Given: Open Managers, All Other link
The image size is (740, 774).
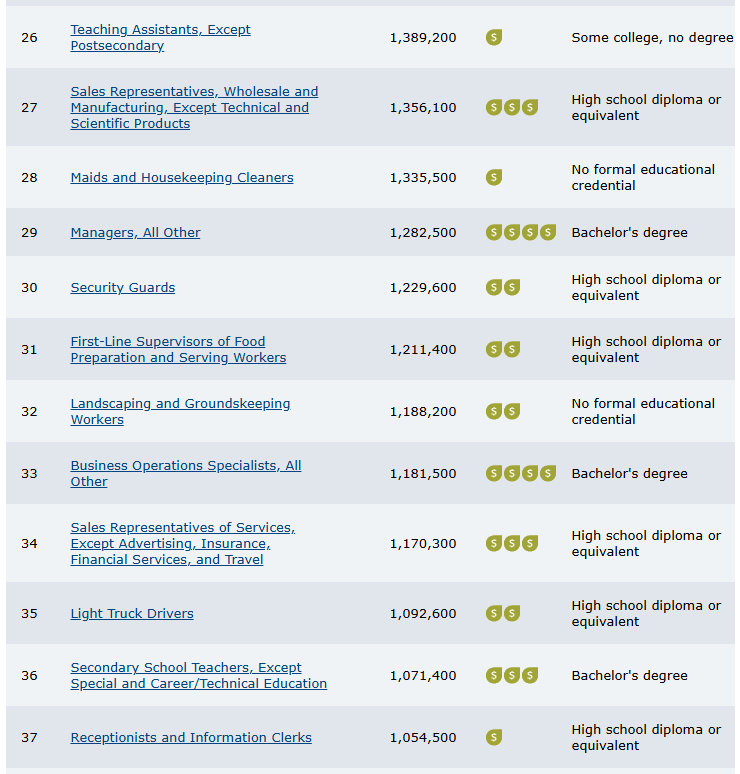Looking at the screenshot, I should click(135, 232).
